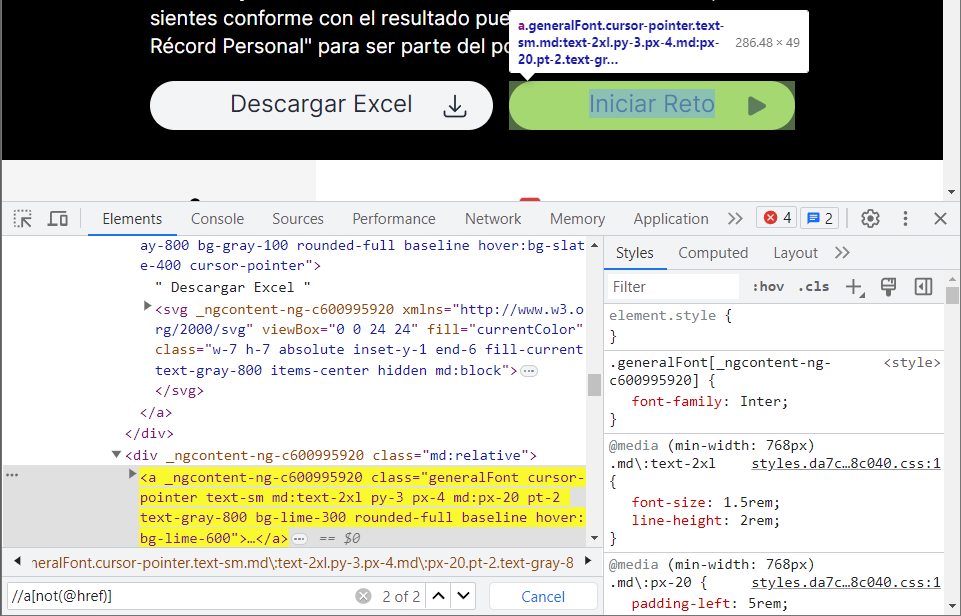Open the hidden panels chevron menu
Viewport: 961px width, 616px height.
coord(734,218)
